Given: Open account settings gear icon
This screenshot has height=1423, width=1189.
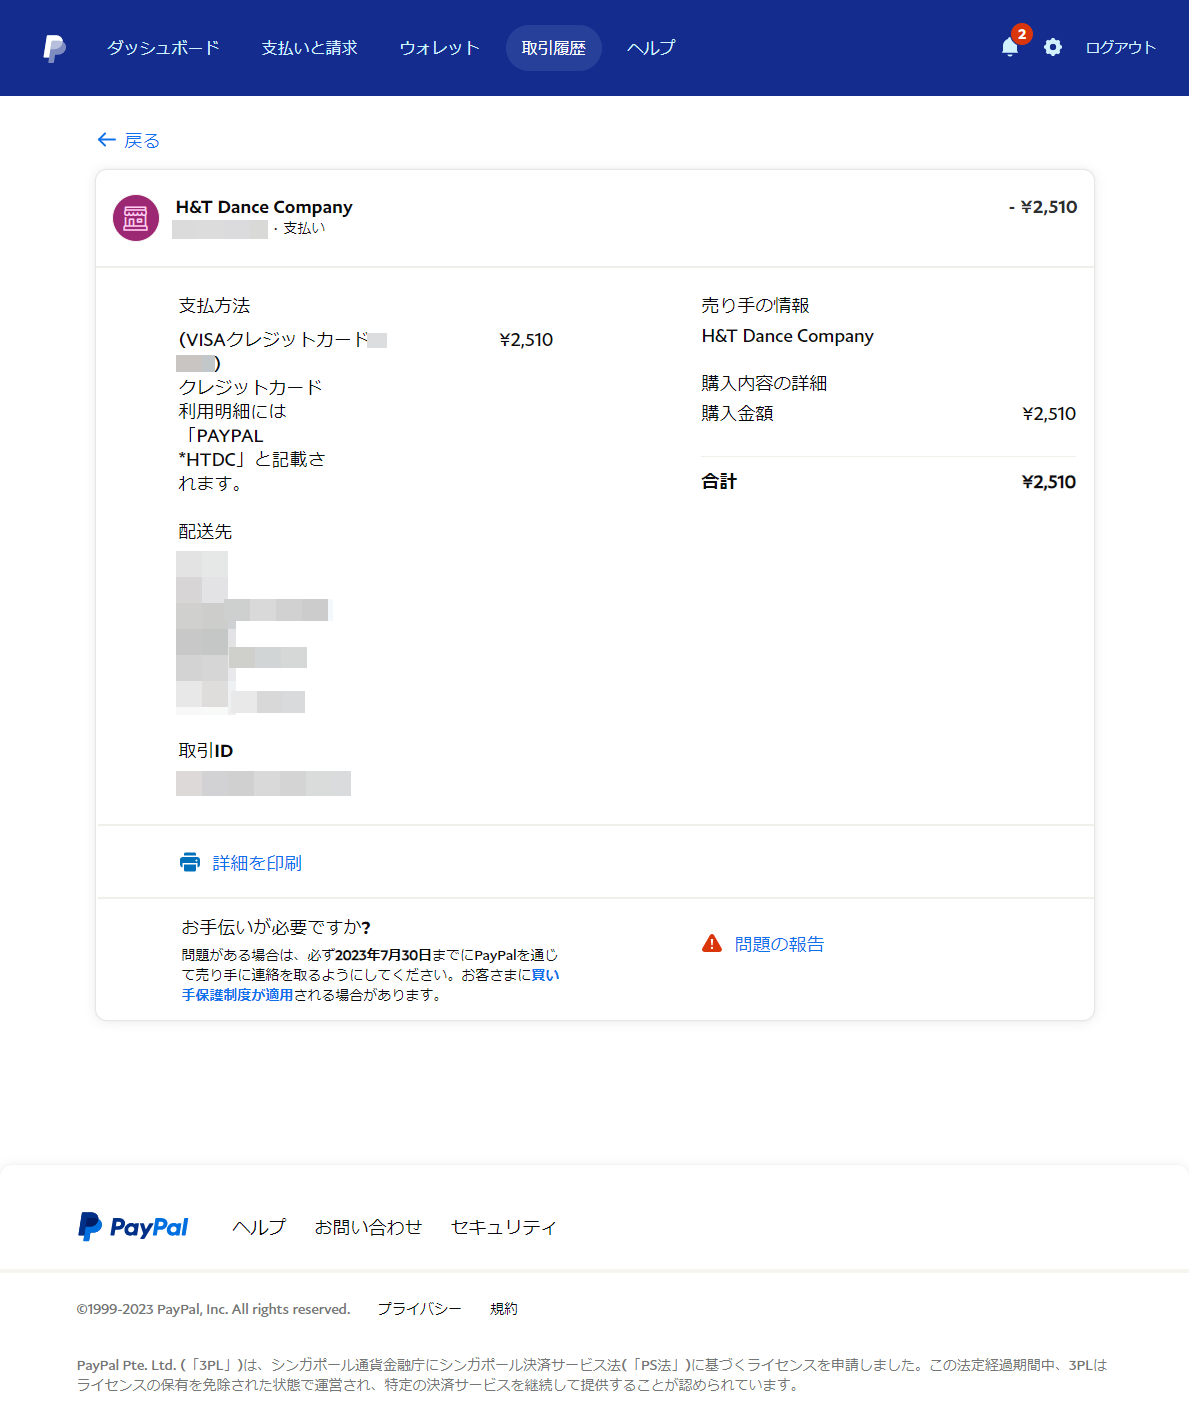Looking at the screenshot, I should pos(1053,47).
